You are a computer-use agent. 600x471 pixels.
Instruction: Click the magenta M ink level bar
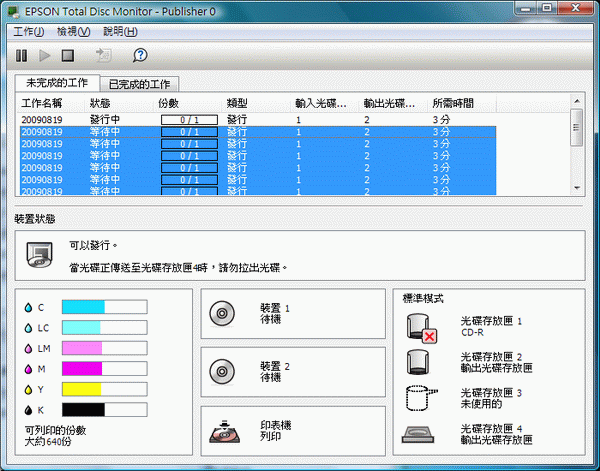(x=104, y=369)
